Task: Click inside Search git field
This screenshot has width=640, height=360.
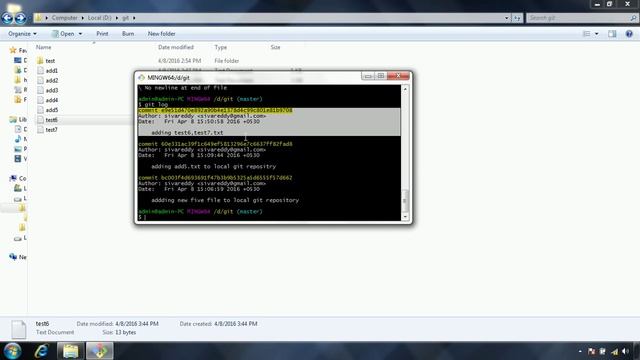Action: click(x=577, y=18)
